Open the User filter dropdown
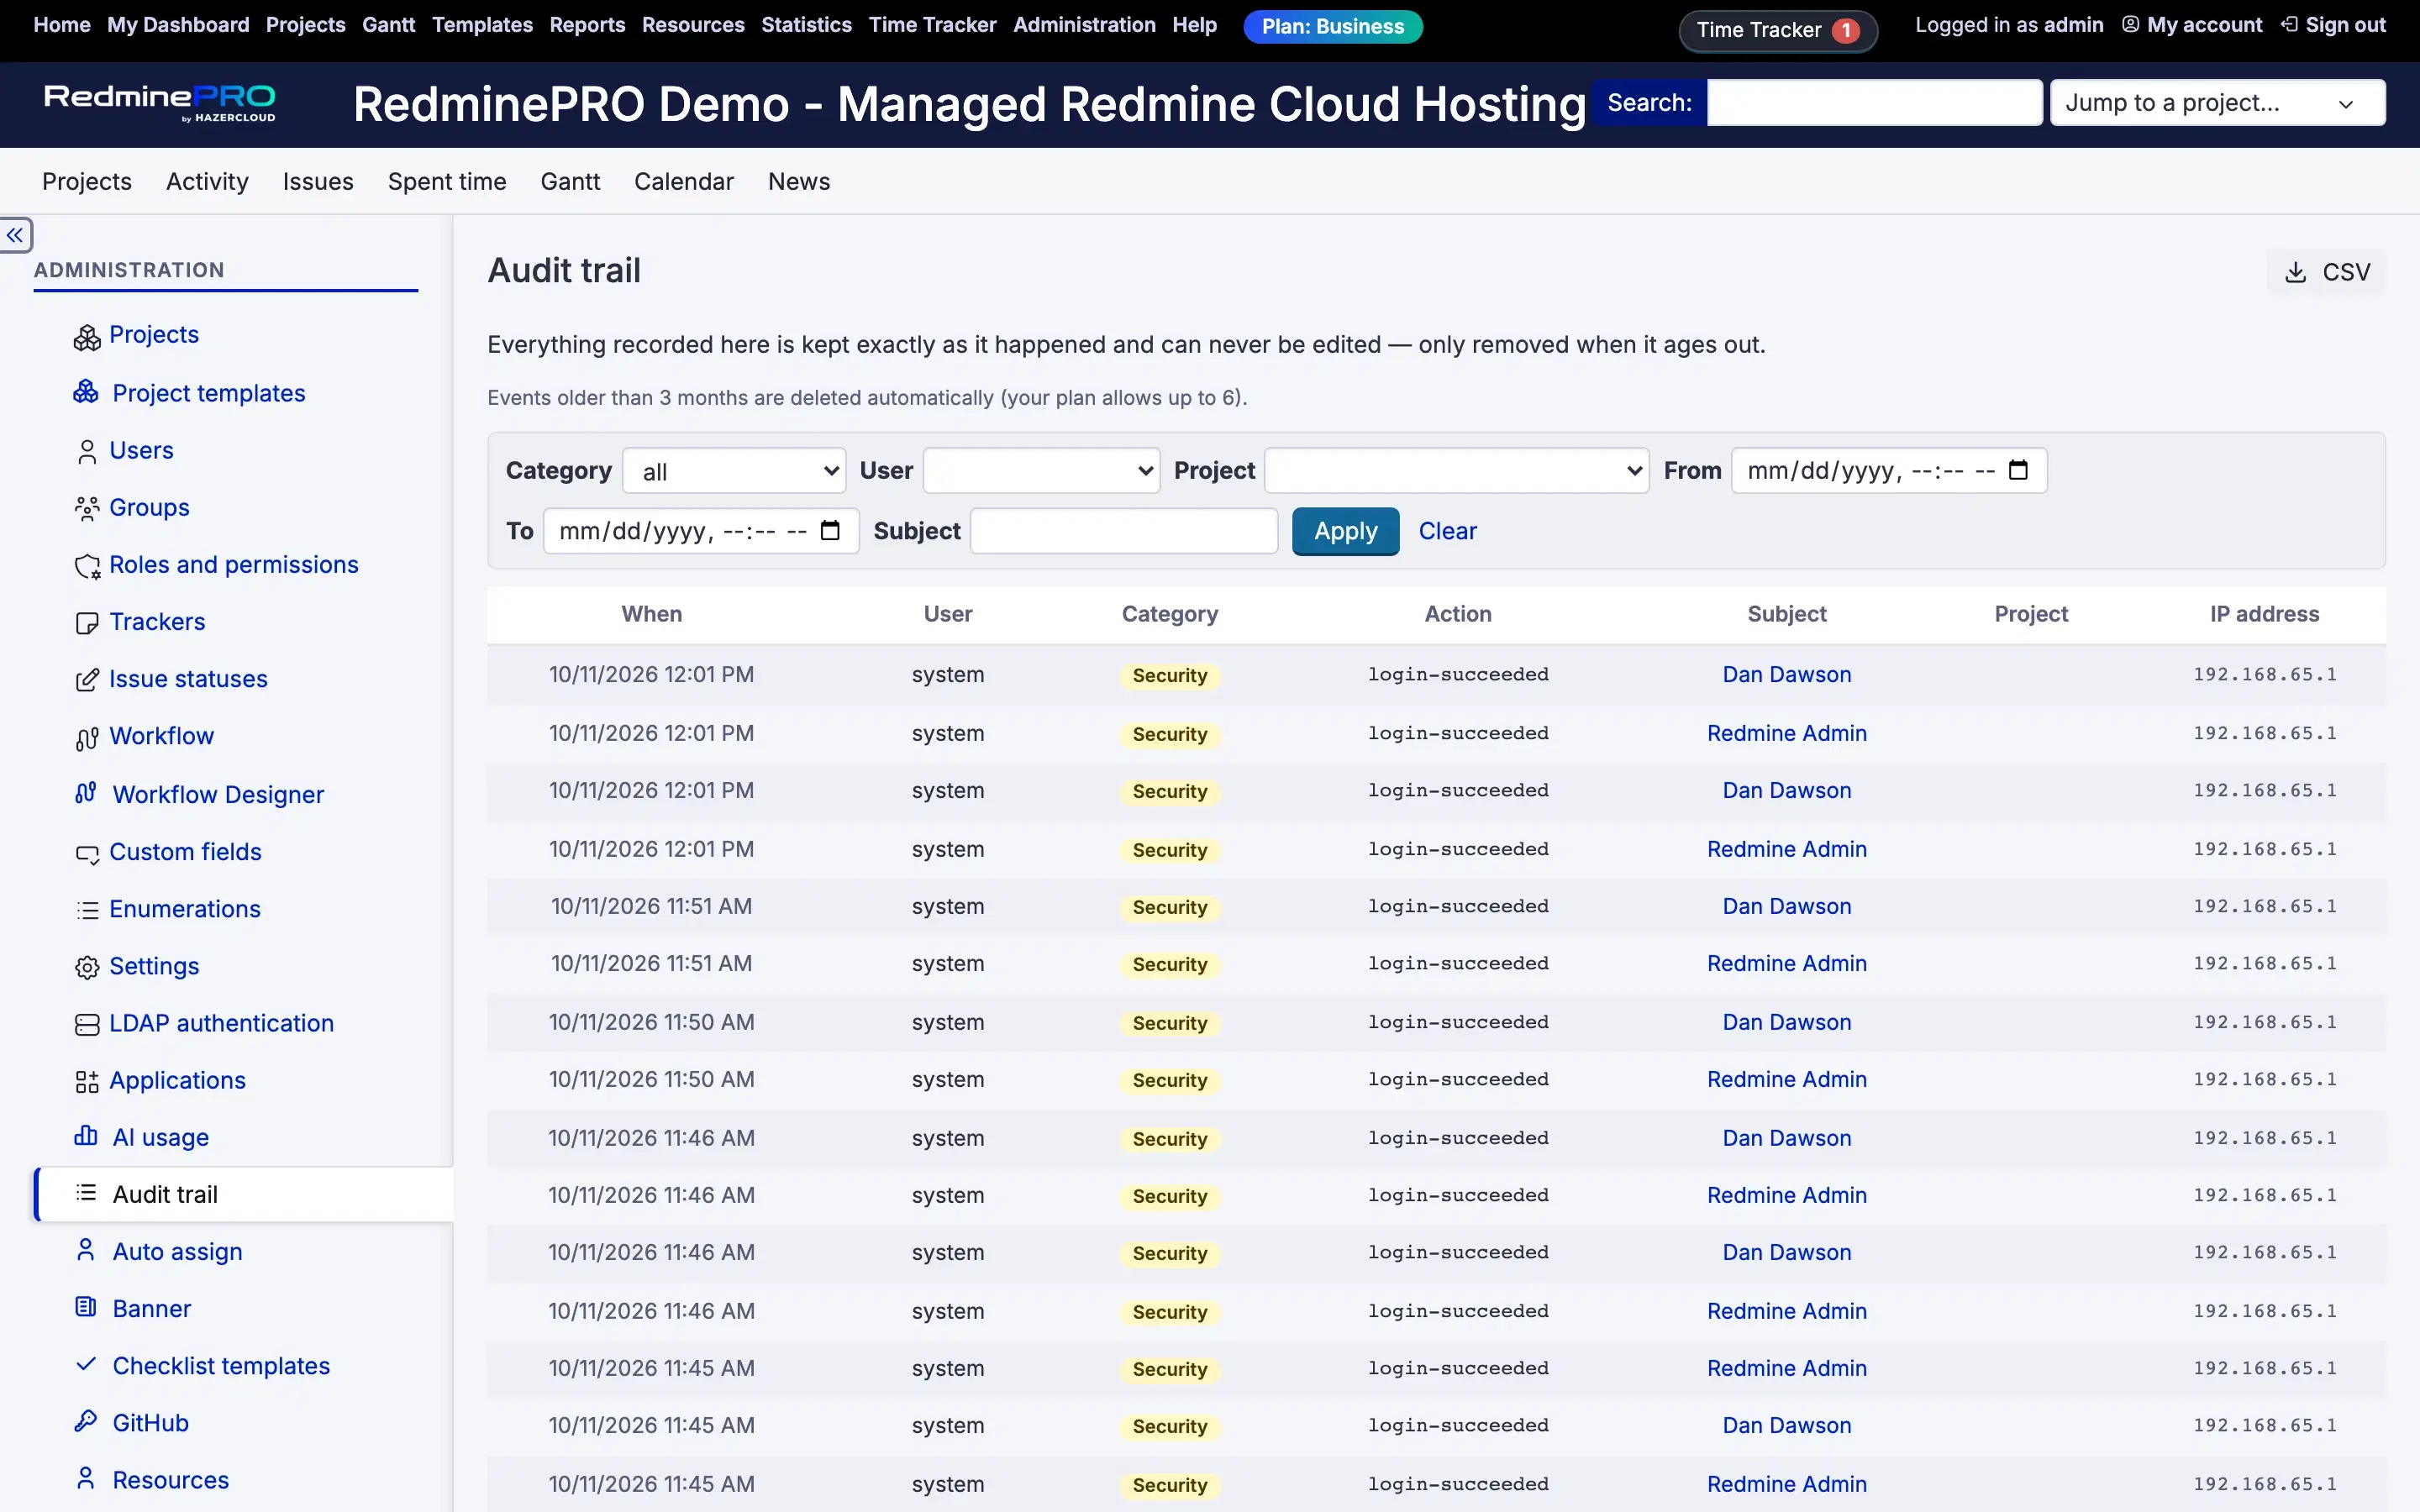The height and width of the screenshot is (1512, 2420). tap(1041, 471)
